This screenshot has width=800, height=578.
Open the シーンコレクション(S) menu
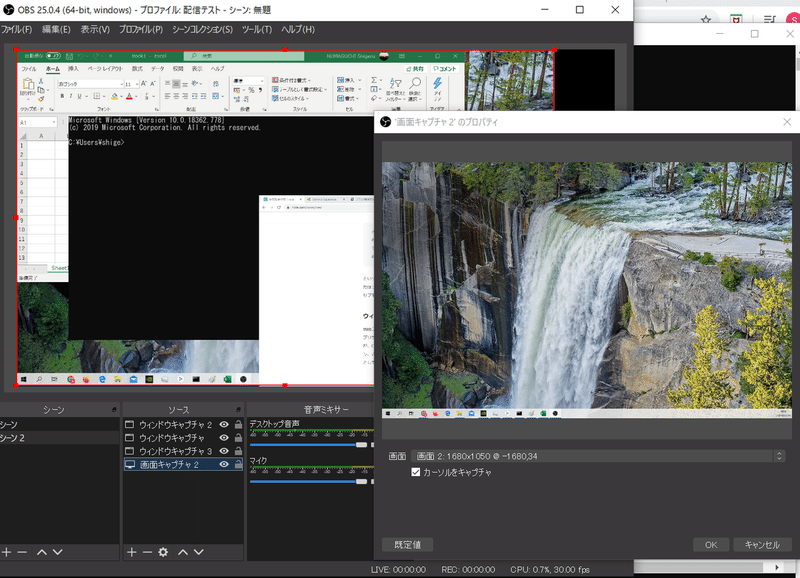tap(202, 30)
